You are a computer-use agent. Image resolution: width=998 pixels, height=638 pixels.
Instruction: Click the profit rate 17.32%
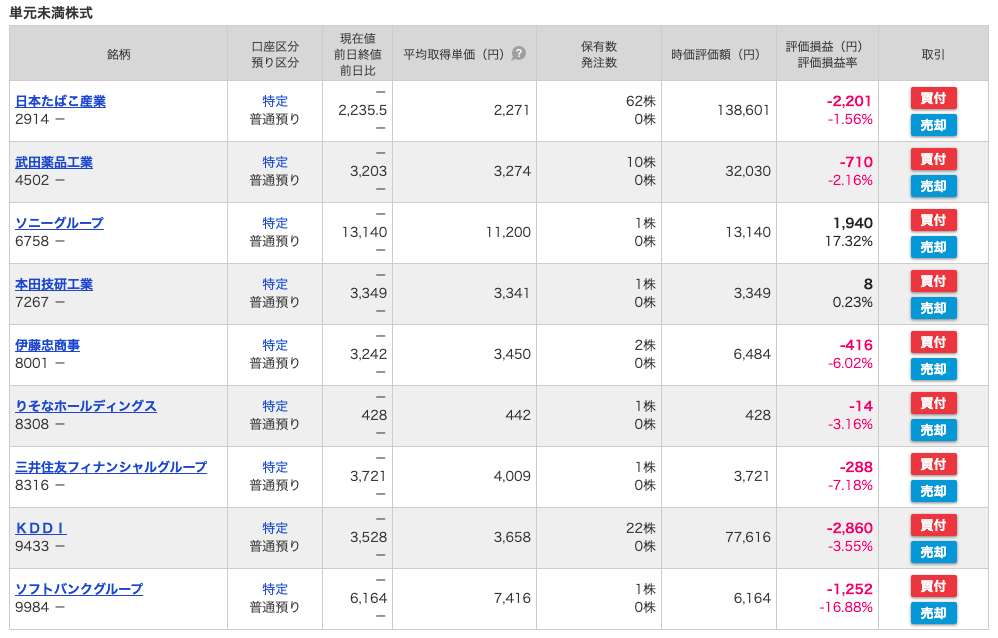click(x=848, y=241)
